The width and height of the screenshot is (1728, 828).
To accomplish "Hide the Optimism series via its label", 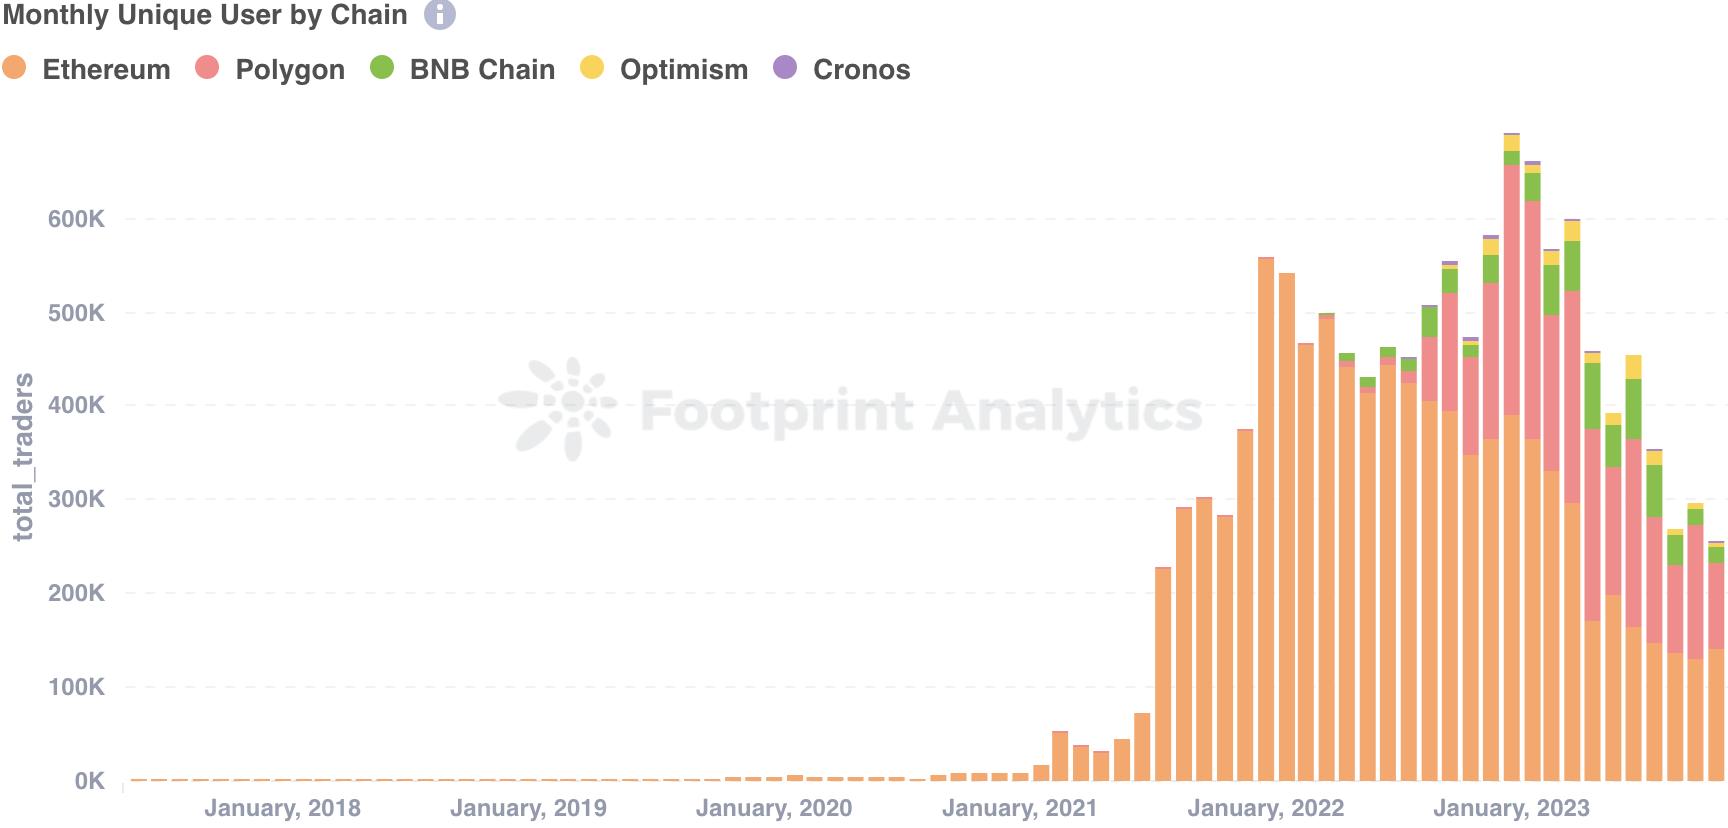I will pos(684,70).
